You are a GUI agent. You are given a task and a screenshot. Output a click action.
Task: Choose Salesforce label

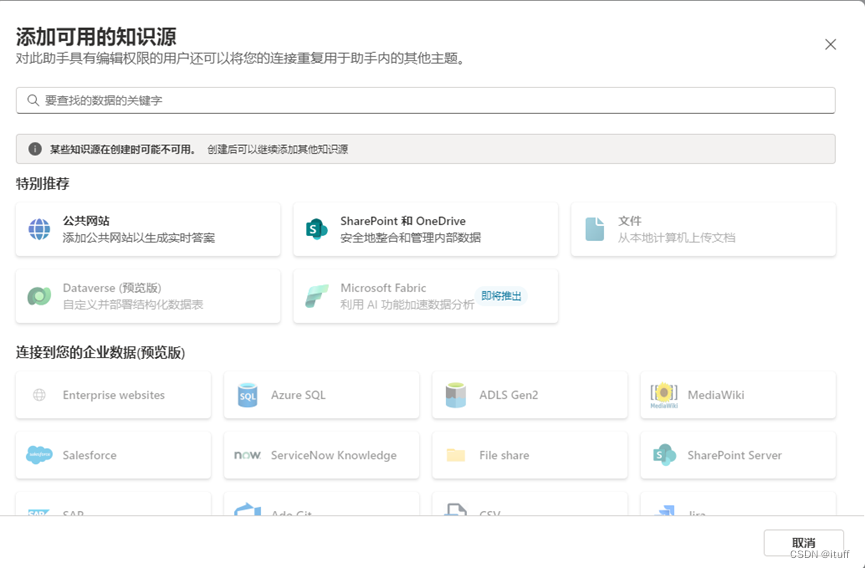[89, 455]
